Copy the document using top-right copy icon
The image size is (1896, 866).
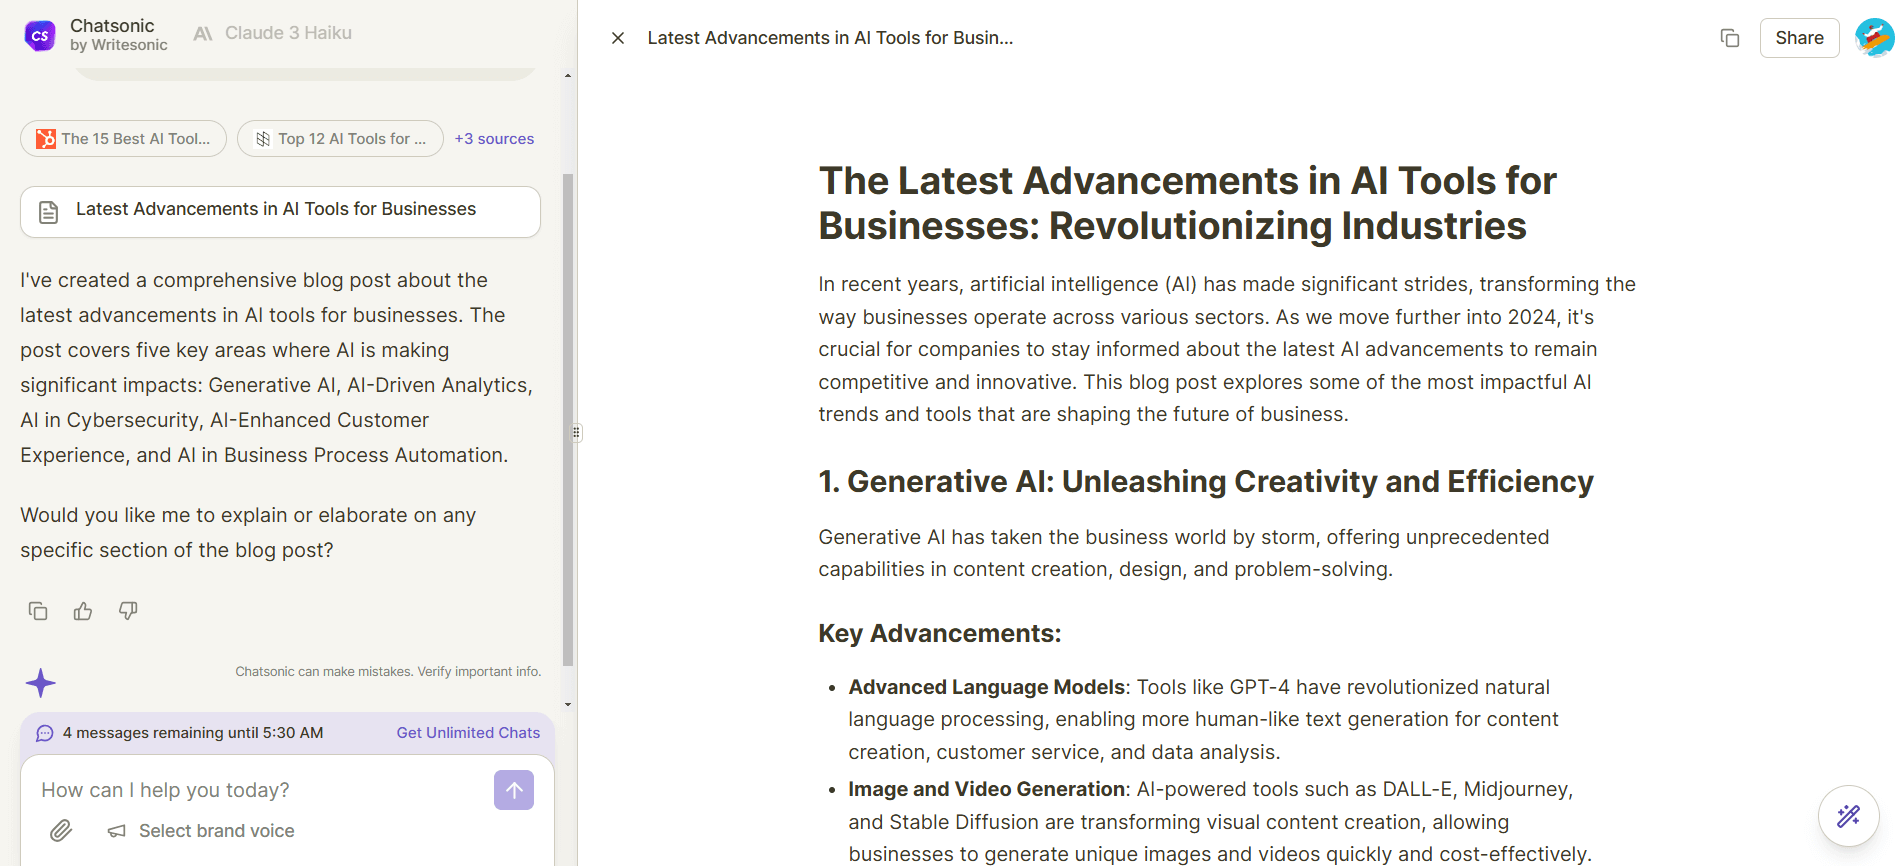[x=1729, y=38]
